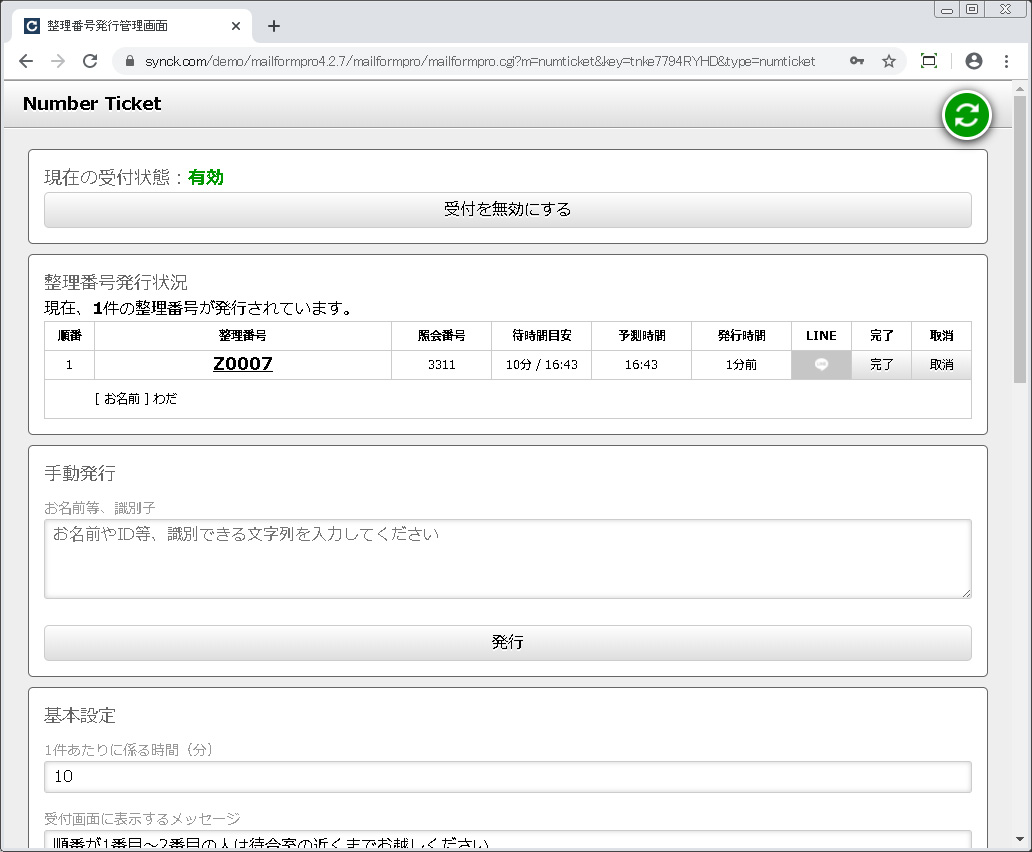View site info via padlock icon
Image resolution: width=1032 pixels, height=852 pixels.
[x=129, y=61]
